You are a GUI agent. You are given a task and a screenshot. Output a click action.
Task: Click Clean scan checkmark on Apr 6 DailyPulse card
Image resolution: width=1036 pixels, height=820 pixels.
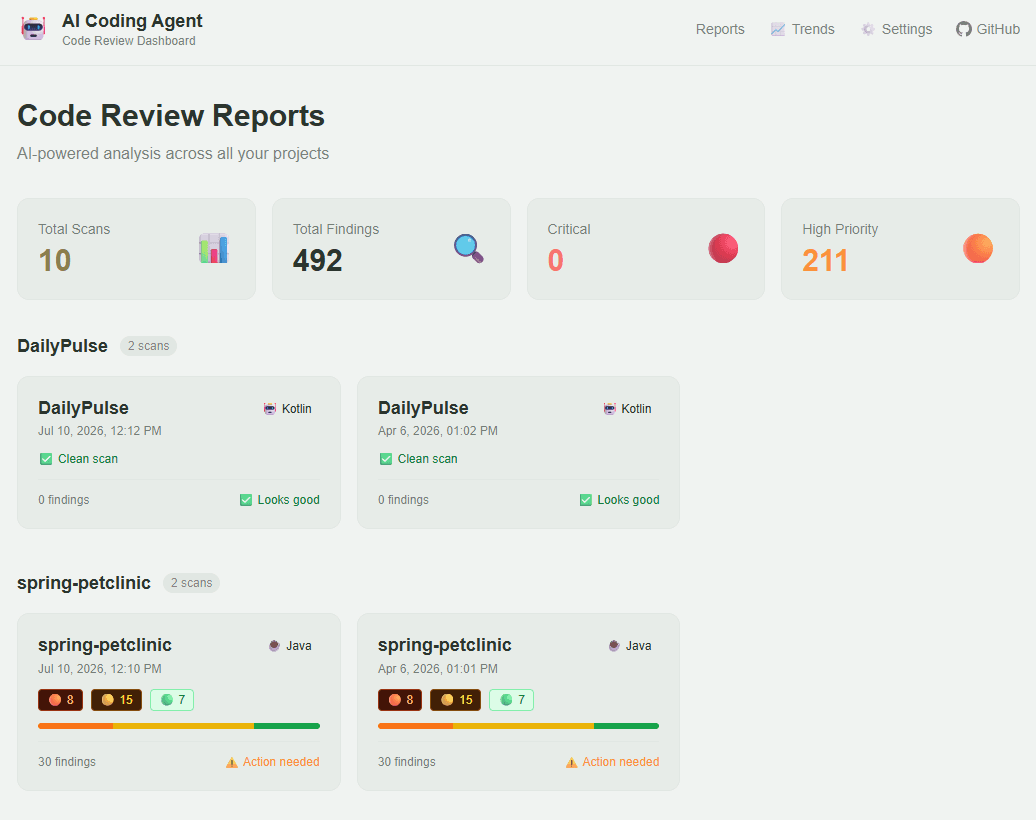[386, 459]
